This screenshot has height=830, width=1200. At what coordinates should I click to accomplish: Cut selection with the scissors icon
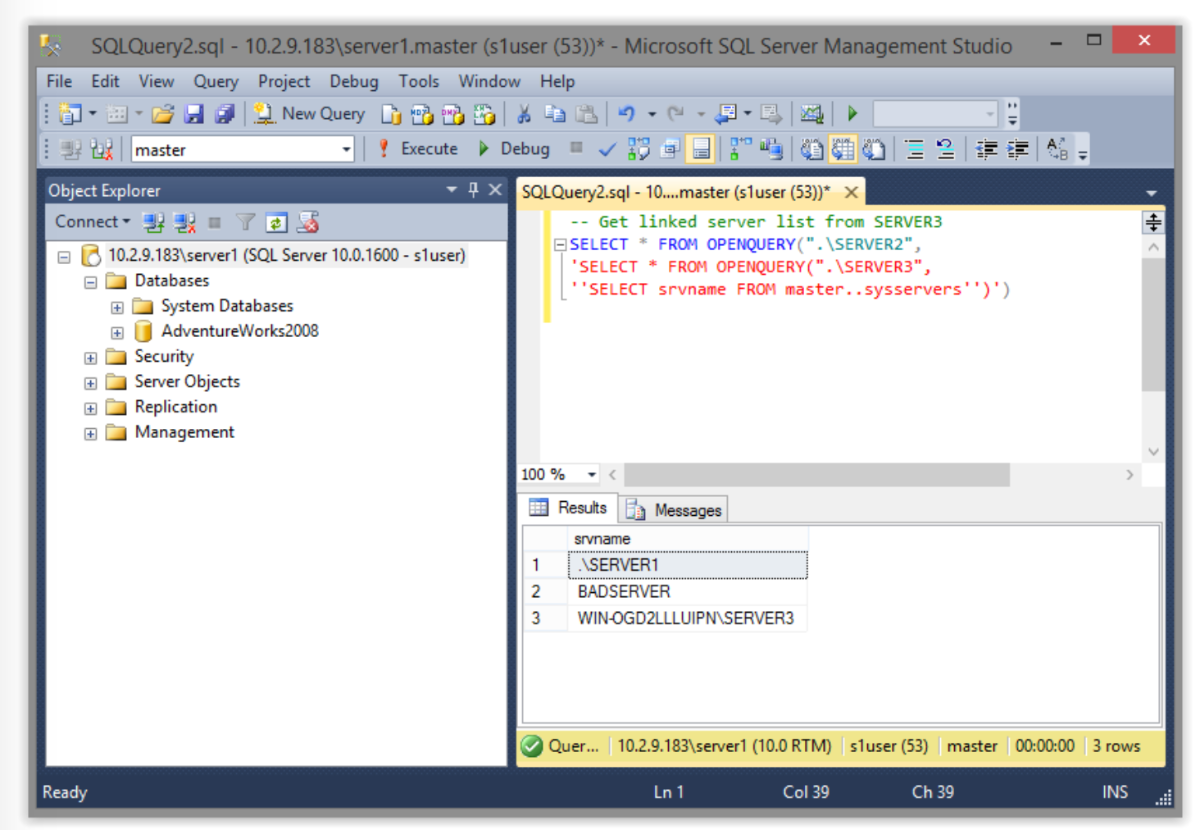coord(524,114)
